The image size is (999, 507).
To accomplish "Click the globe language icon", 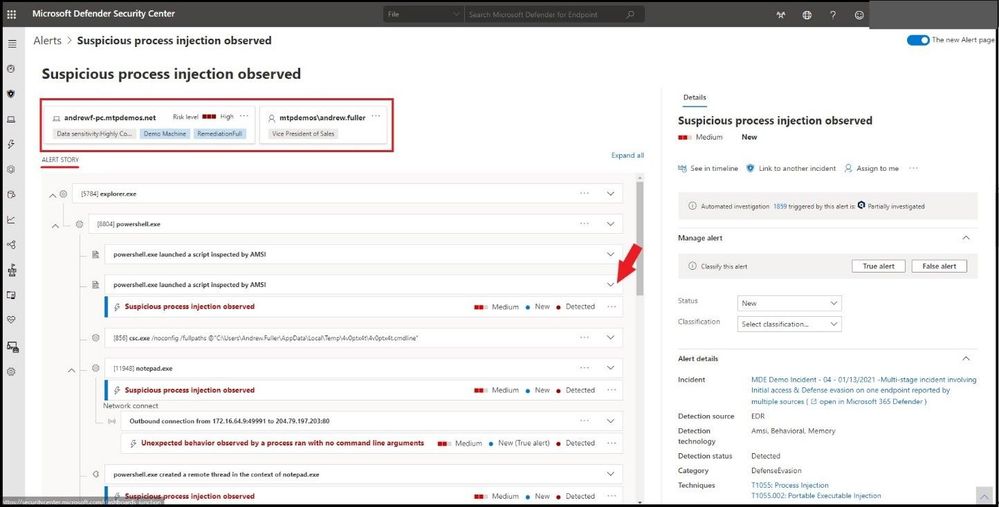I will [x=807, y=15].
